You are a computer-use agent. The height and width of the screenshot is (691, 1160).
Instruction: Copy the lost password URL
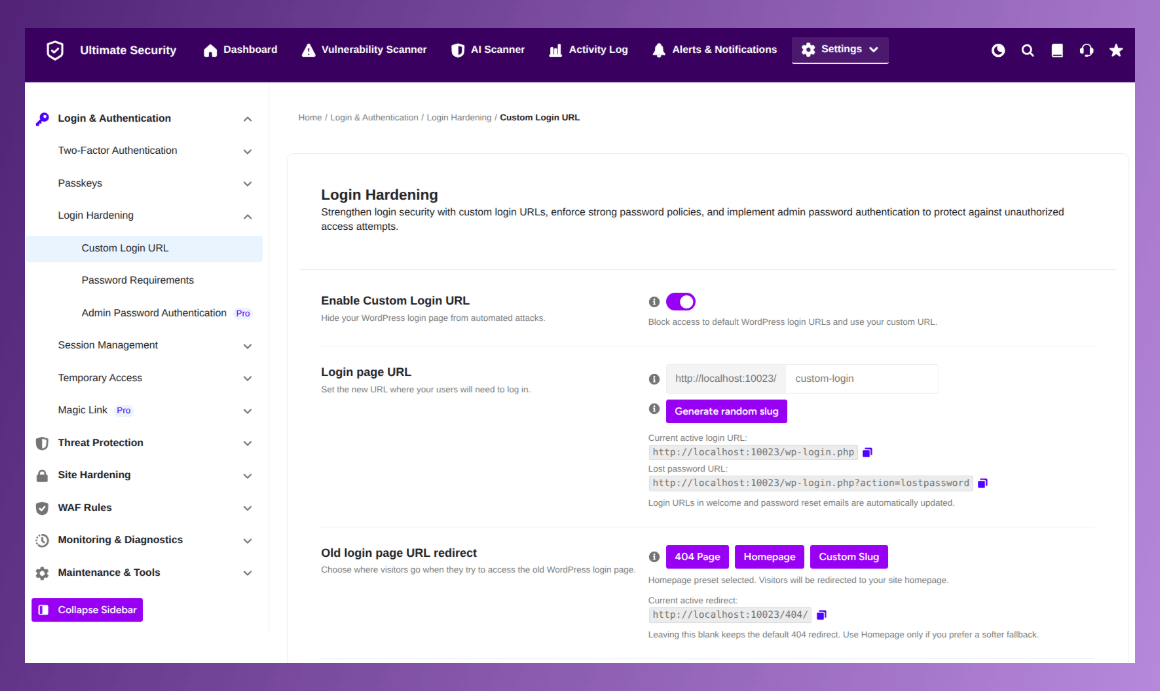(x=982, y=483)
